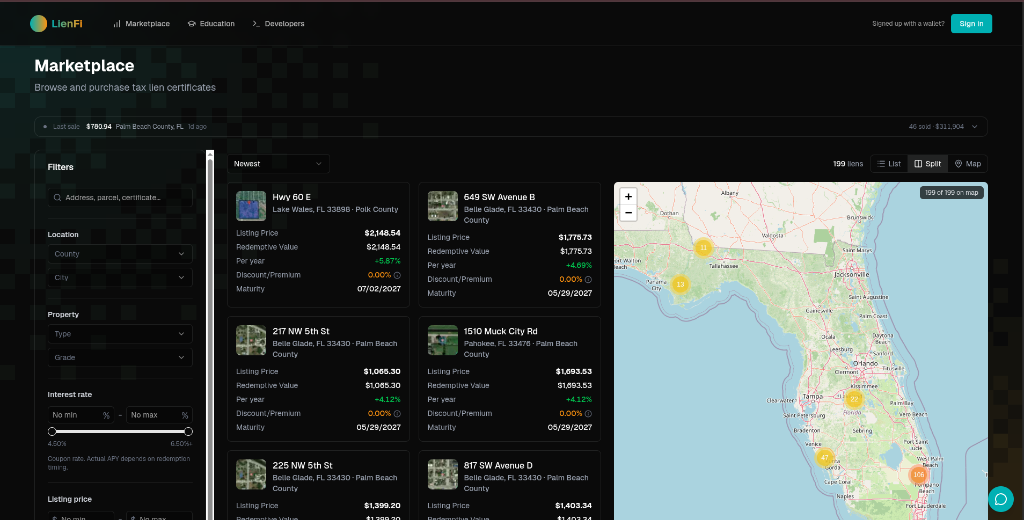Zoom in on the map

click(628, 197)
